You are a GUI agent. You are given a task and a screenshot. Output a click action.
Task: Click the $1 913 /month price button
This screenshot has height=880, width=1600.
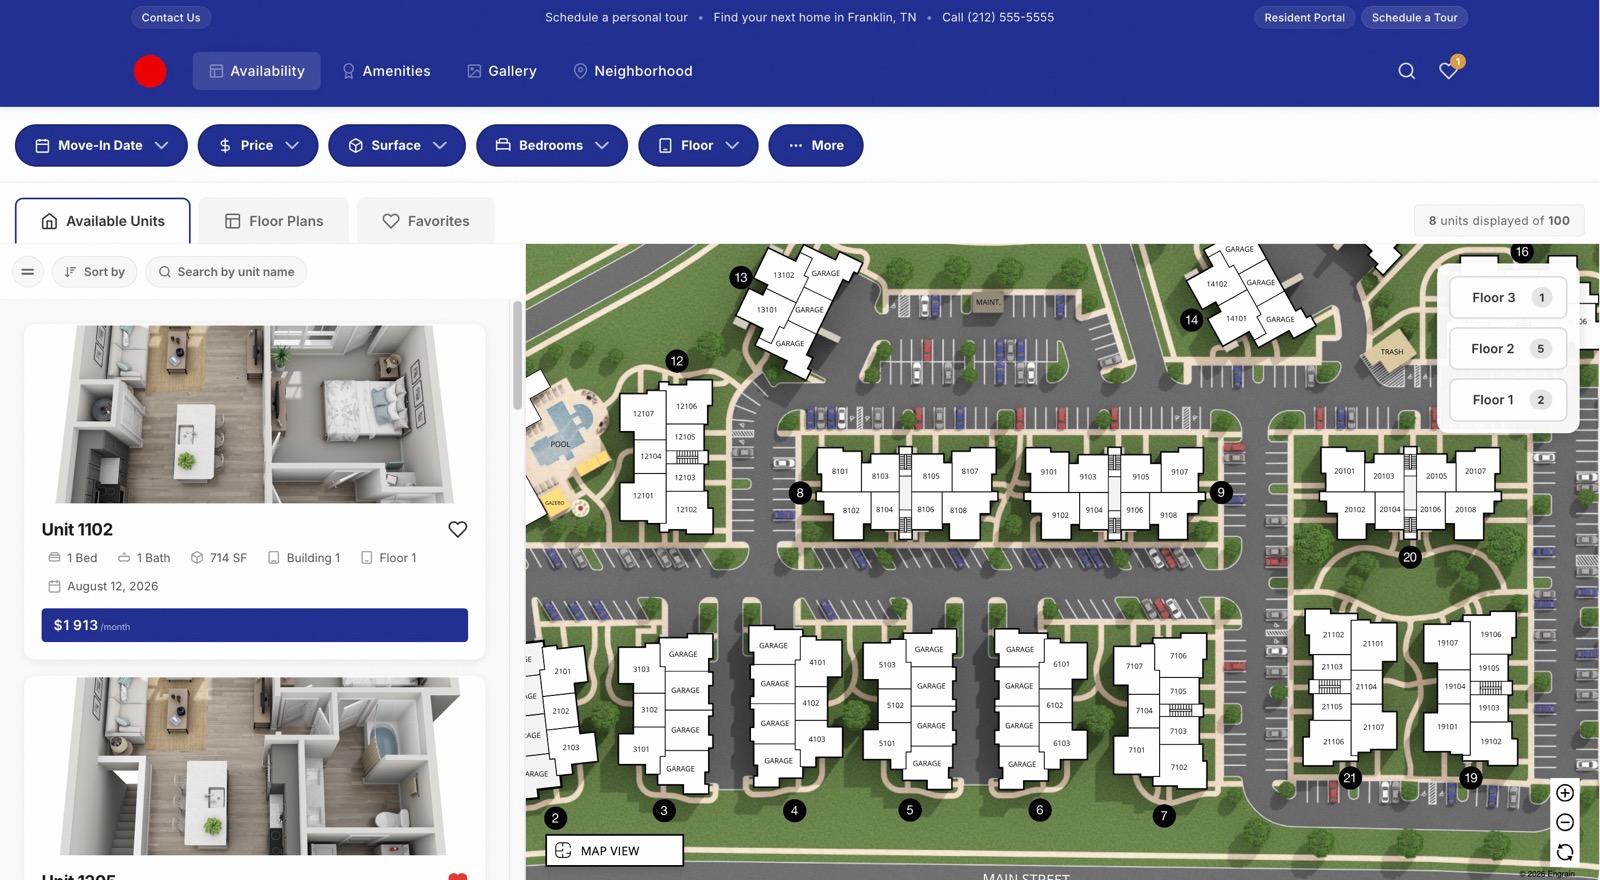pos(255,625)
